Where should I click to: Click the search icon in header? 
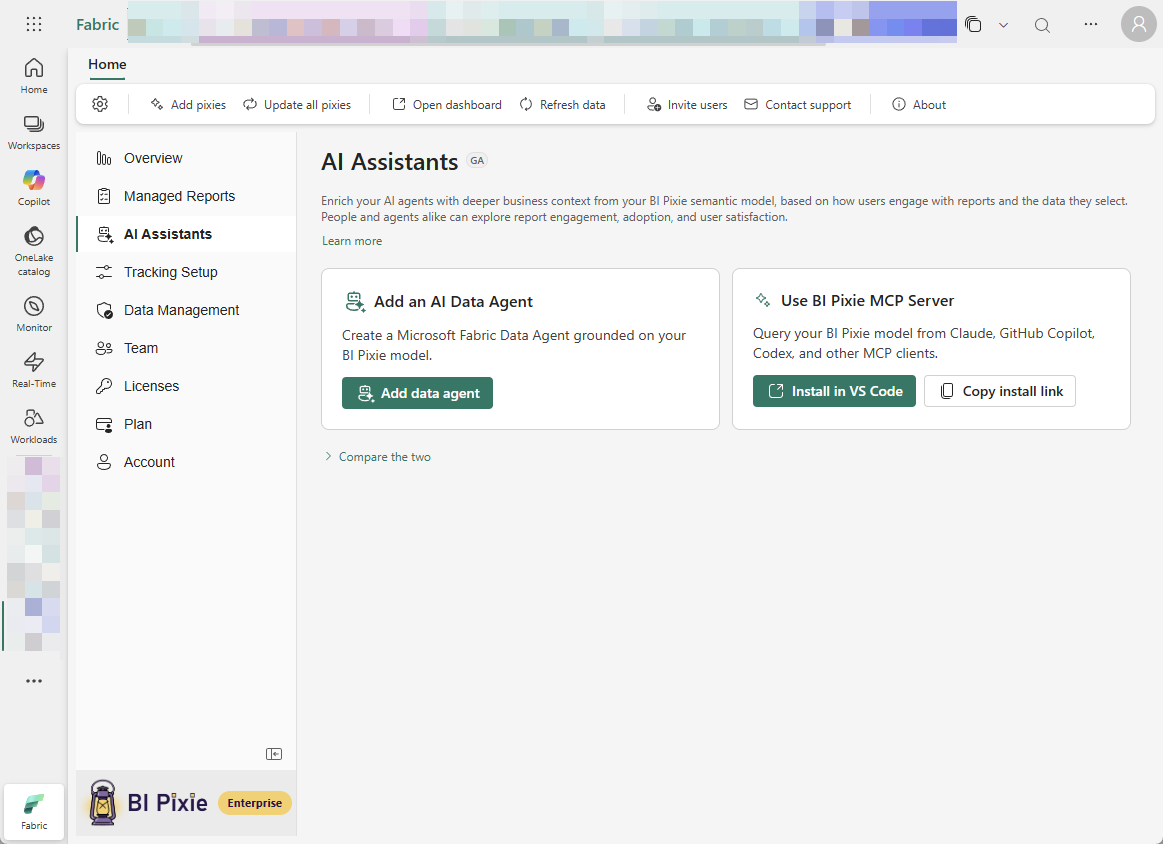tap(1042, 24)
